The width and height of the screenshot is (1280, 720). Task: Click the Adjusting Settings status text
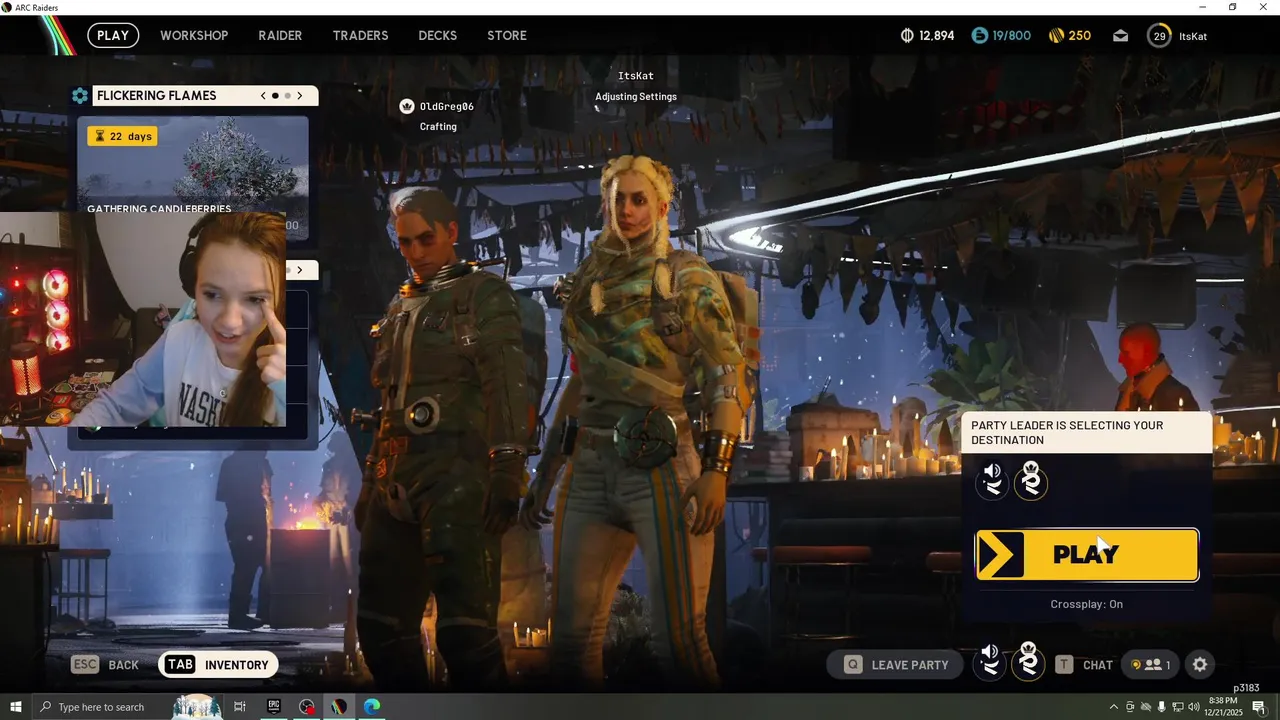coord(636,97)
